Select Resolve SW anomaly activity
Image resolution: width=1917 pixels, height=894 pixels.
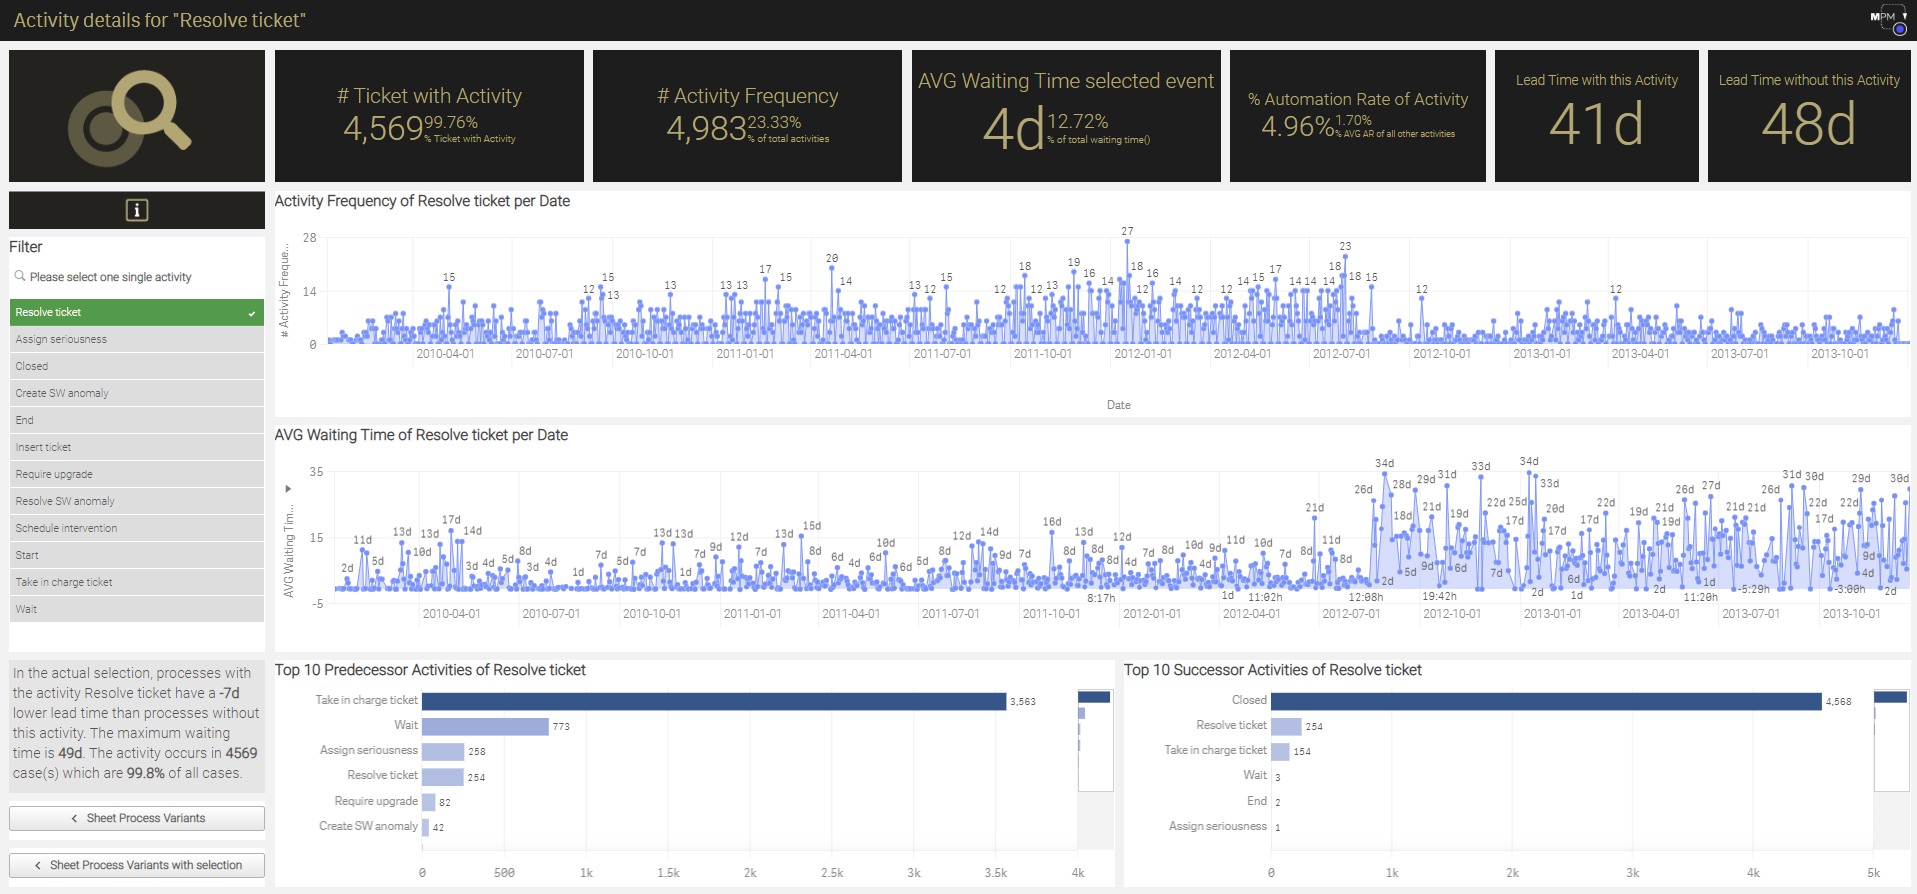click(137, 501)
